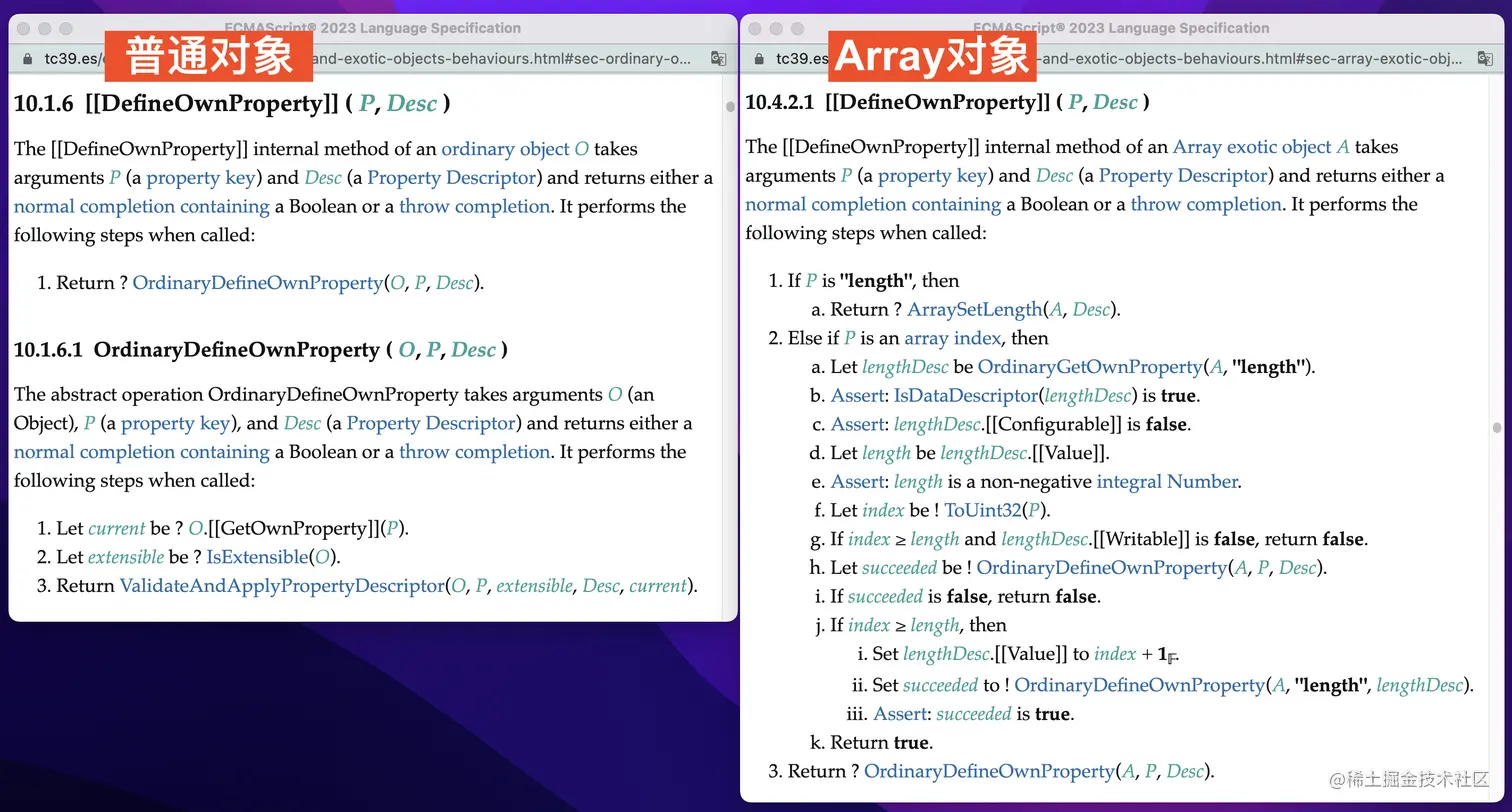The image size is (1512, 812).
Task: Click variable 'succeeded' in 'Let succeeded be' step
Action: click(x=900, y=568)
